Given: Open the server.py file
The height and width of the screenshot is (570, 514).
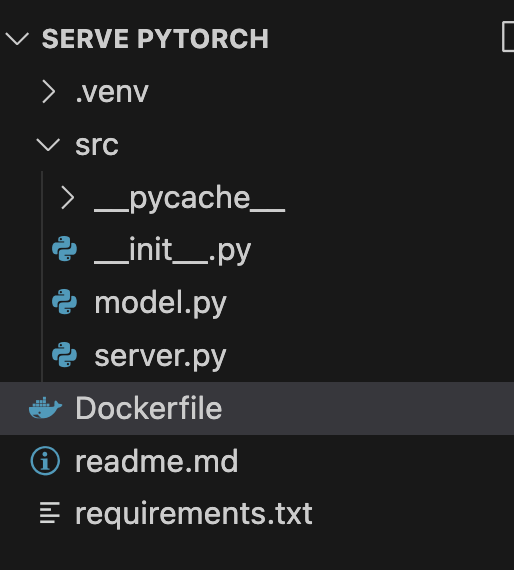Looking at the screenshot, I should [160, 356].
